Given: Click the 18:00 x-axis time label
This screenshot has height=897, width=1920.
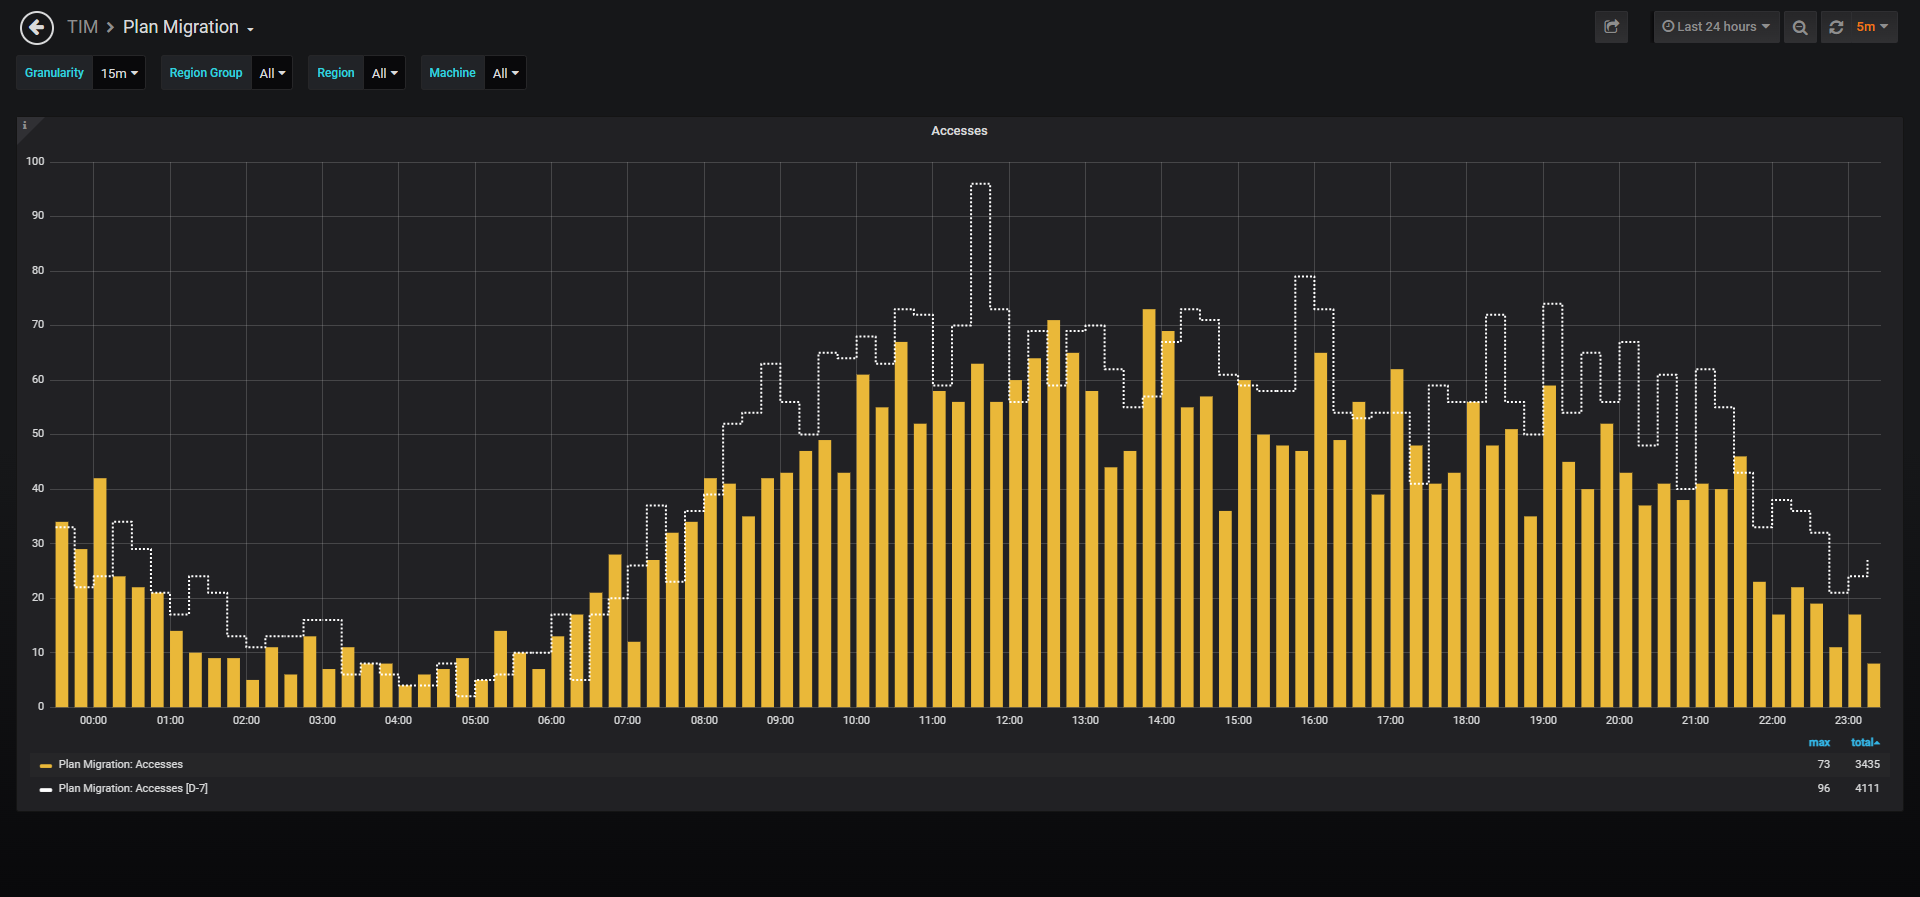Looking at the screenshot, I should [1466, 720].
